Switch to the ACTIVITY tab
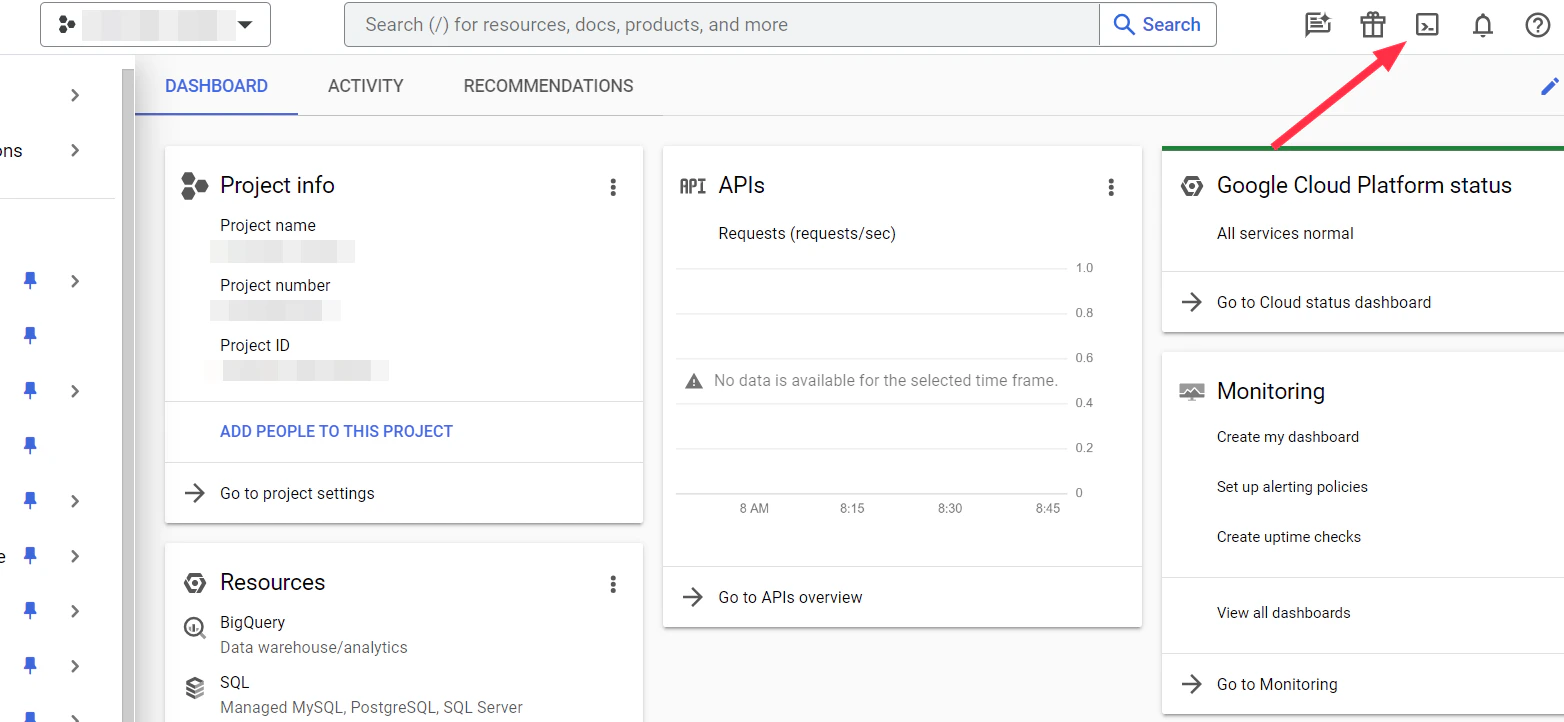The width and height of the screenshot is (1564, 722). pyautogui.click(x=365, y=86)
